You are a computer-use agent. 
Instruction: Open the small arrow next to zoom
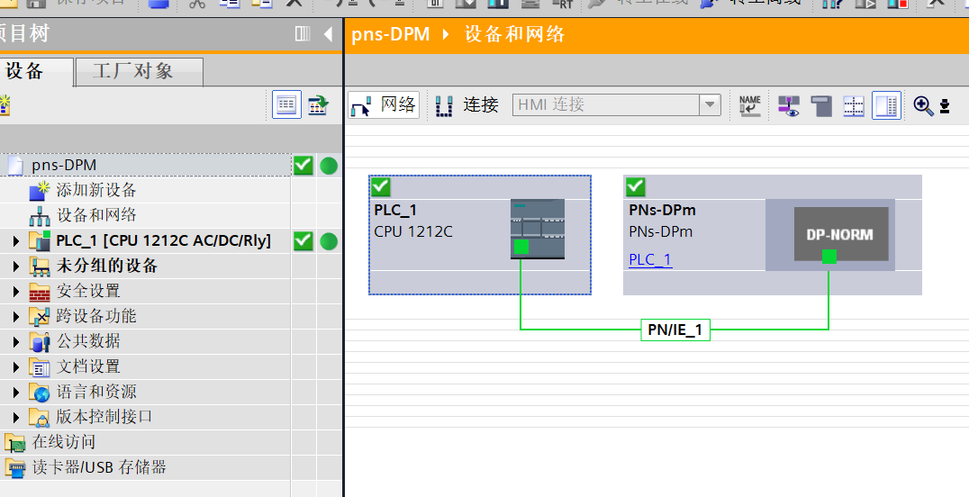click(x=944, y=106)
